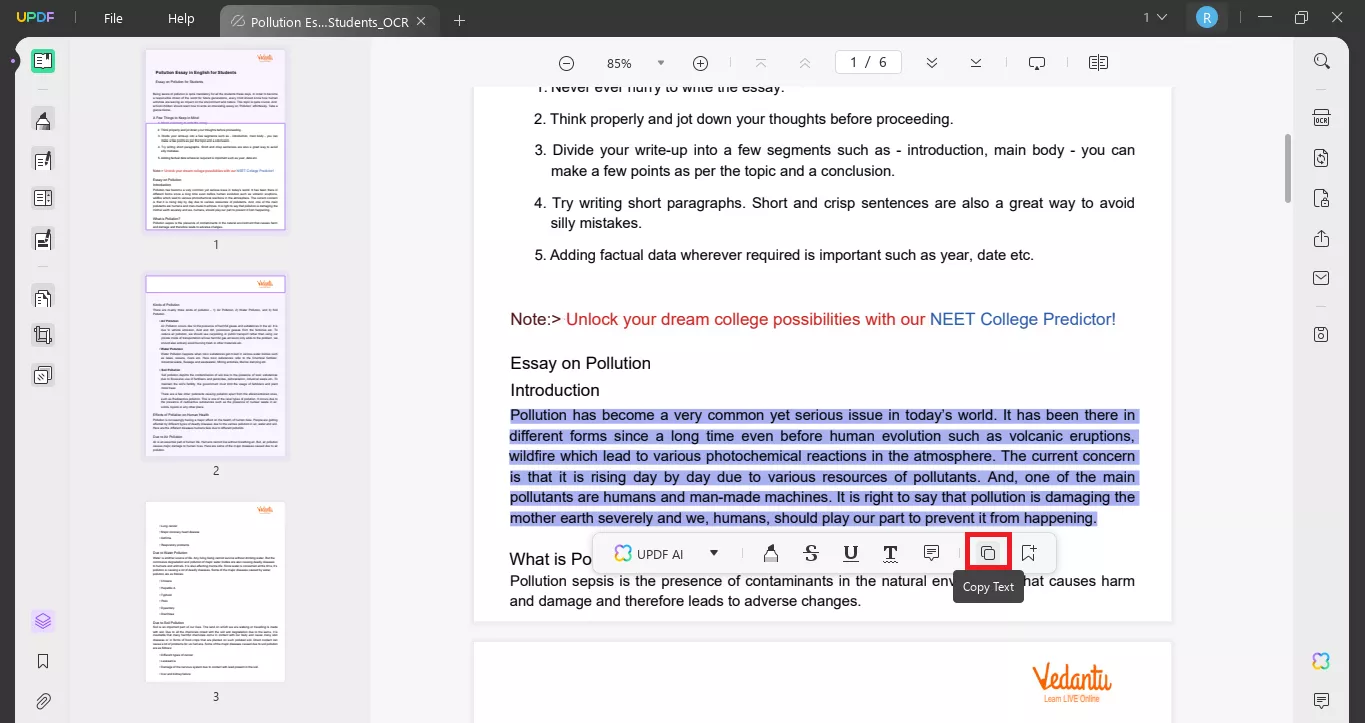Open the File menu

click(x=114, y=18)
